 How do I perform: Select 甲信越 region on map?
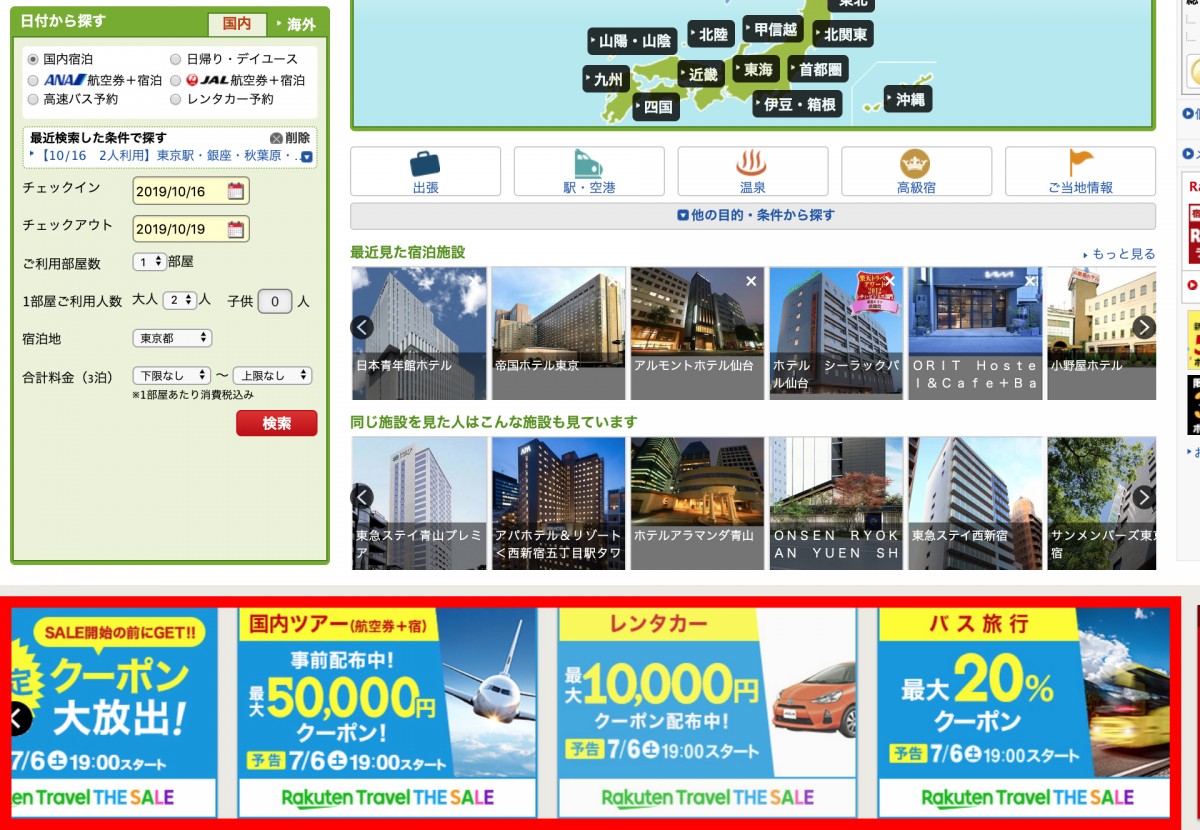[x=774, y=29]
